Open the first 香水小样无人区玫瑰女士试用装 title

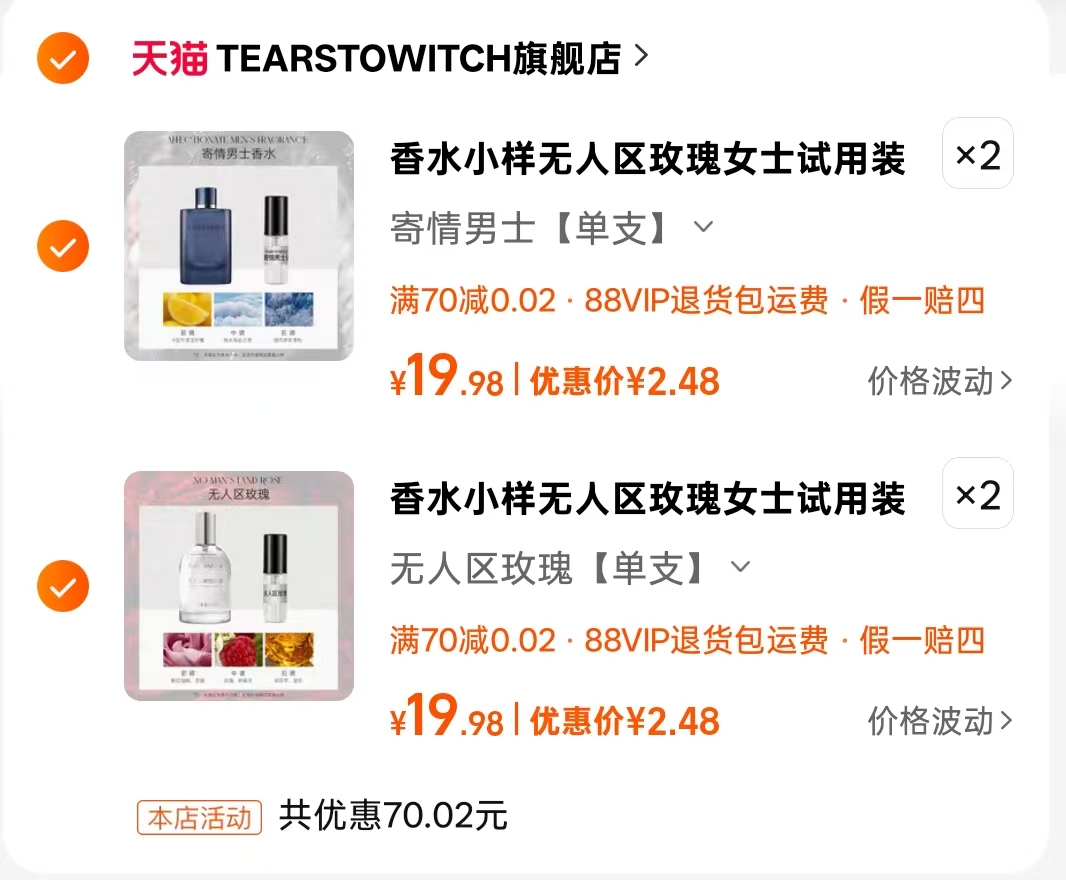tap(647, 160)
